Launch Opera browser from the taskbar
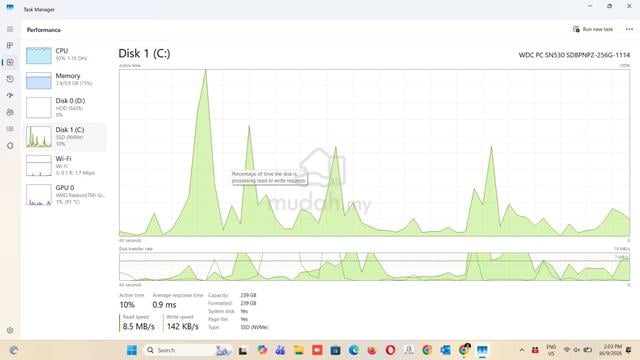 [390, 350]
